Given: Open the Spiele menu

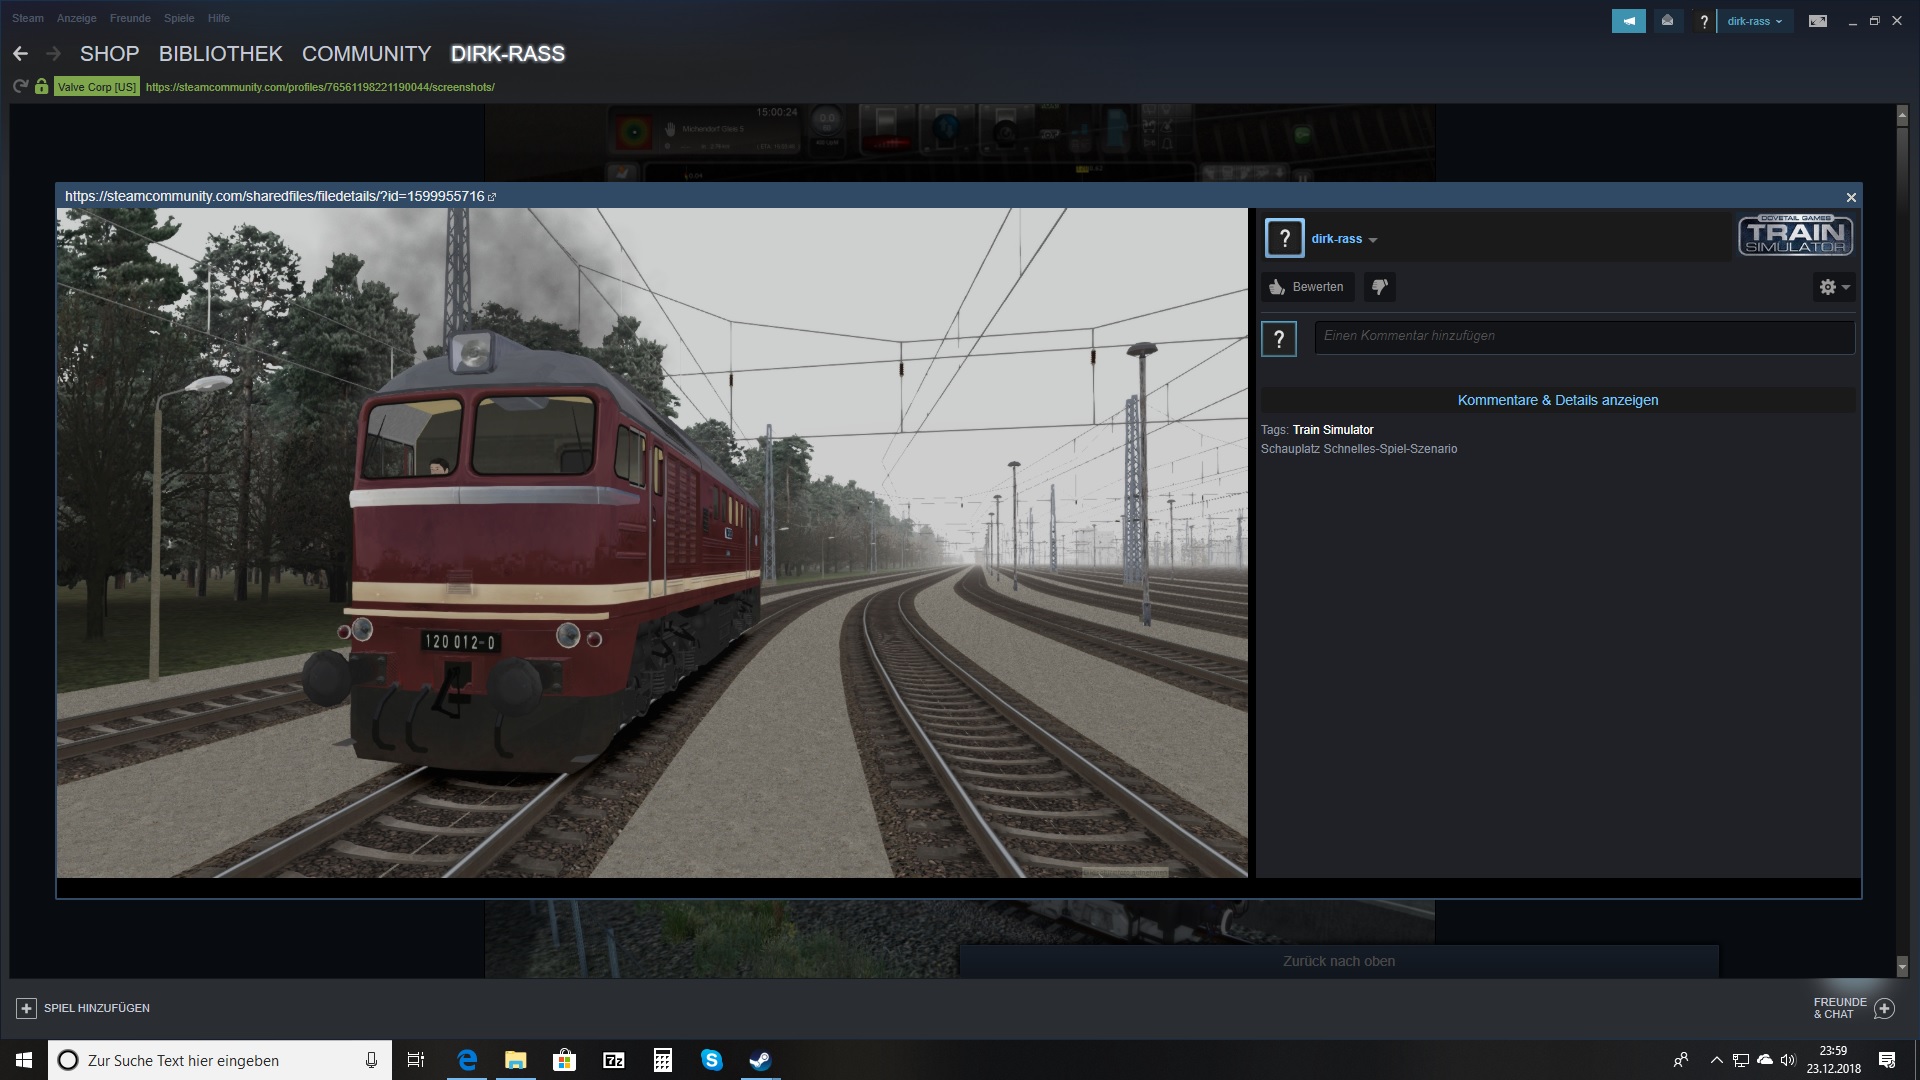Looking at the screenshot, I should click(179, 18).
